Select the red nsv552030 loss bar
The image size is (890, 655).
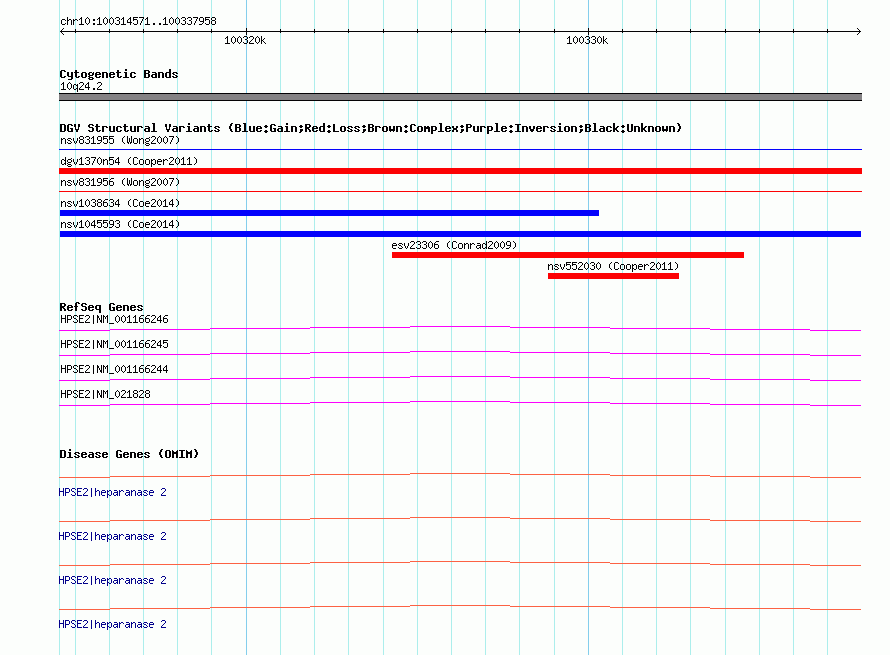[613, 276]
